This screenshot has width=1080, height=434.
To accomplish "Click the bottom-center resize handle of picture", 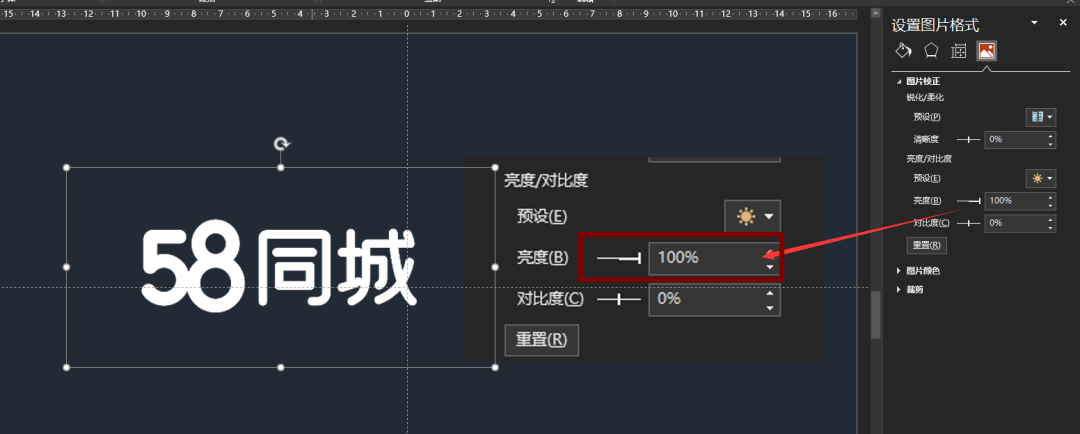I will click(281, 367).
